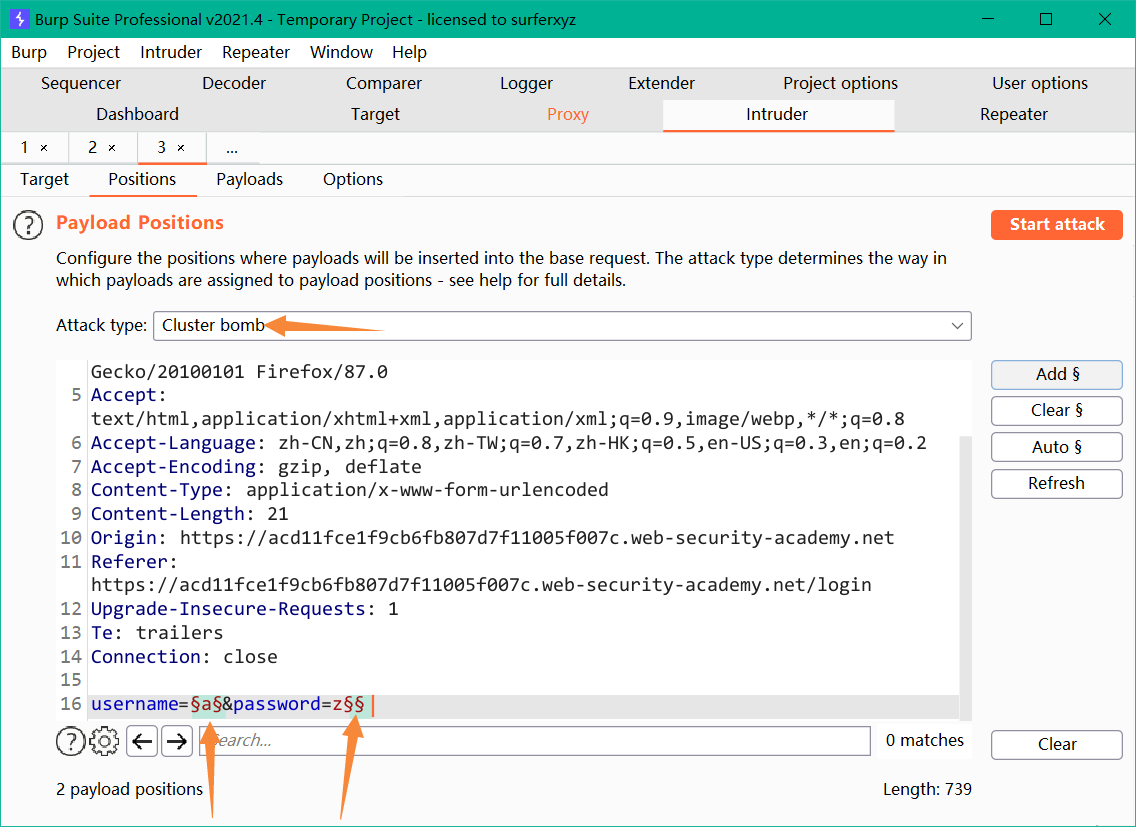Switch to the top-level Target tab

tap(375, 115)
